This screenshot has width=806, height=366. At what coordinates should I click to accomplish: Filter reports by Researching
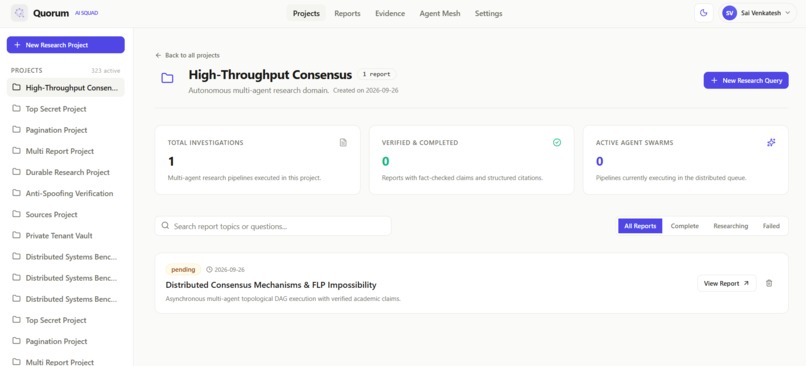(x=730, y=226)
